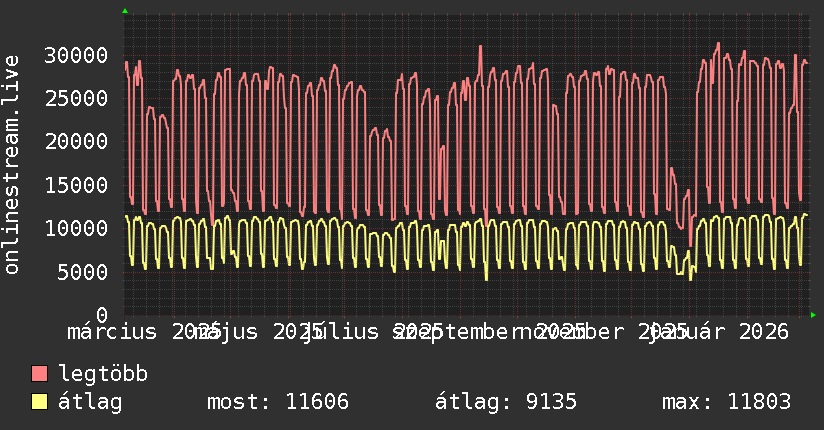This screenshot has height=430, width=824.
Task: Click the átlag legend label beside the yellow swatch
Action: tap(90, 402)
